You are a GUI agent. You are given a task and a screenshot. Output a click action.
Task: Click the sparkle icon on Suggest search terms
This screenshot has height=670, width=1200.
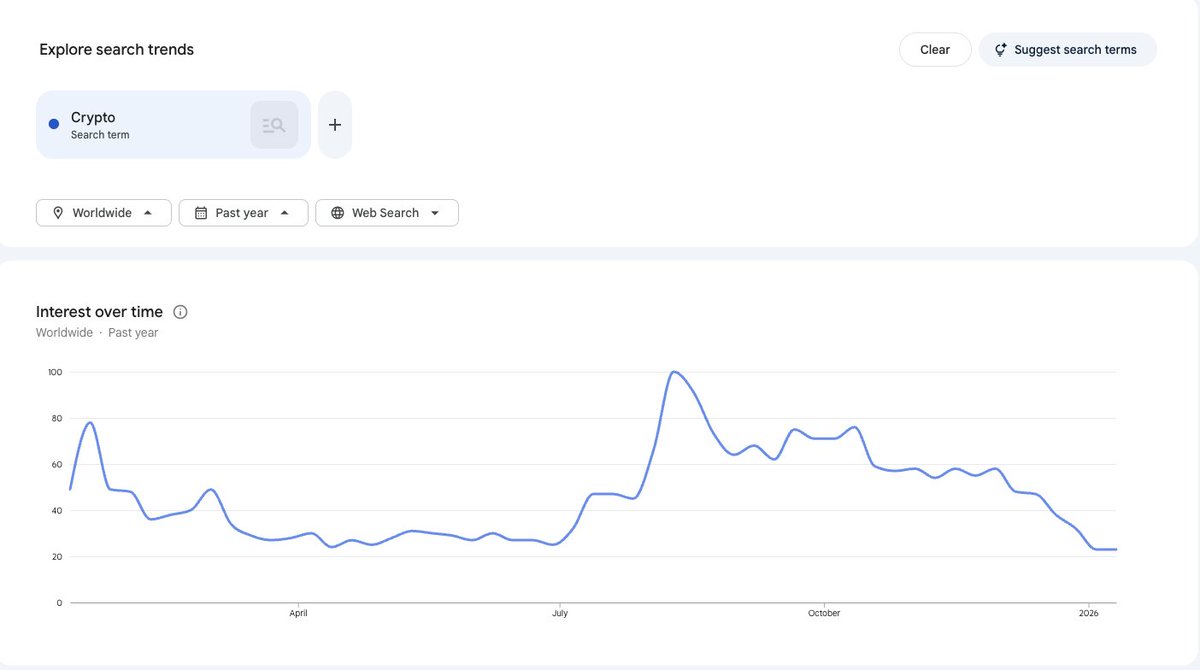(1000, 49)
